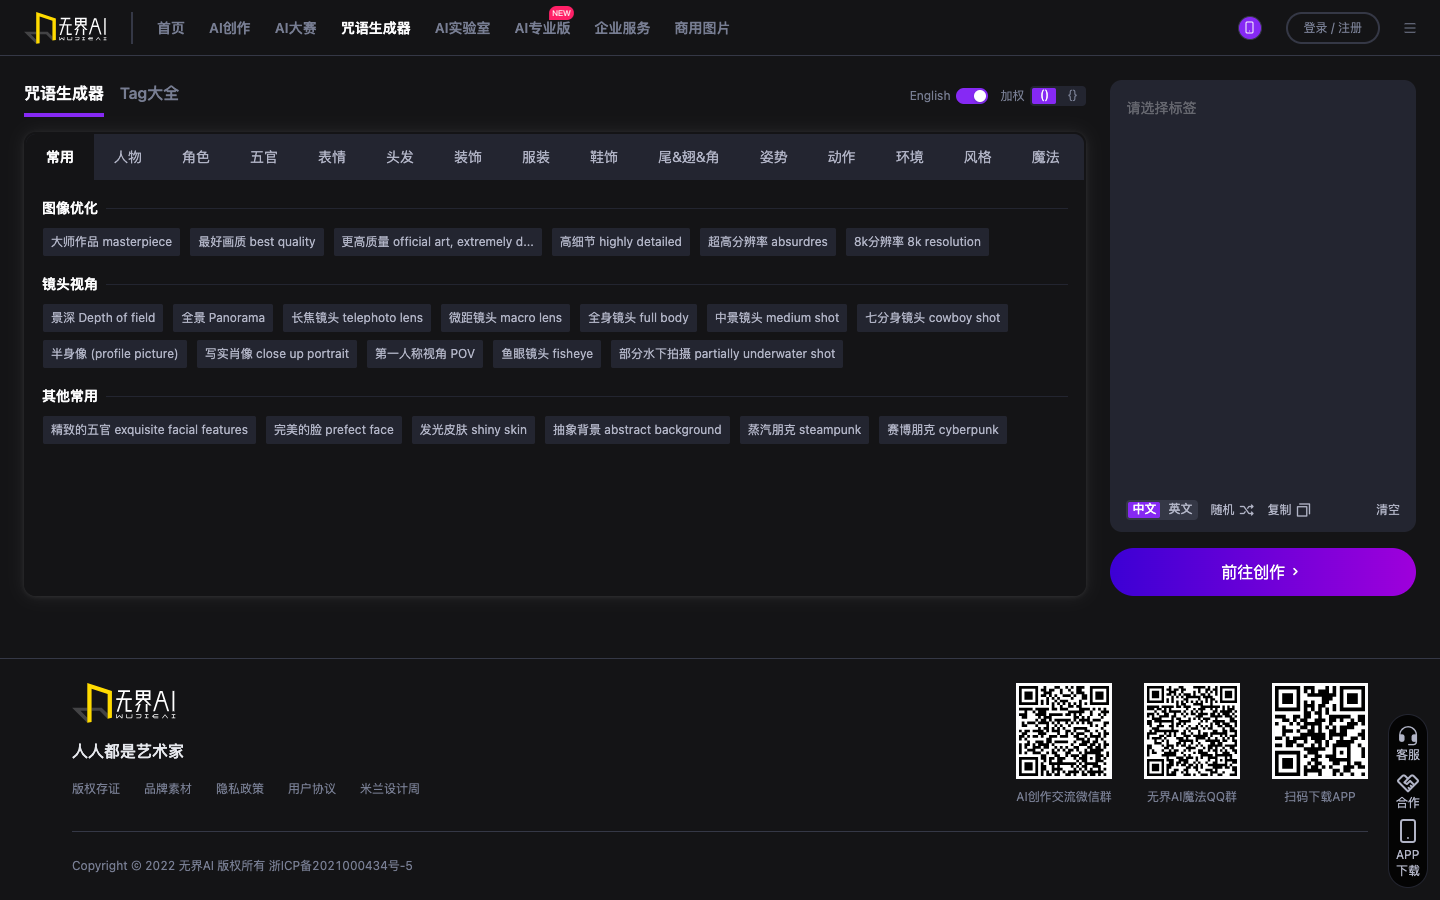
Task: Select curly braces weighting option
Action: point(1072,96)
